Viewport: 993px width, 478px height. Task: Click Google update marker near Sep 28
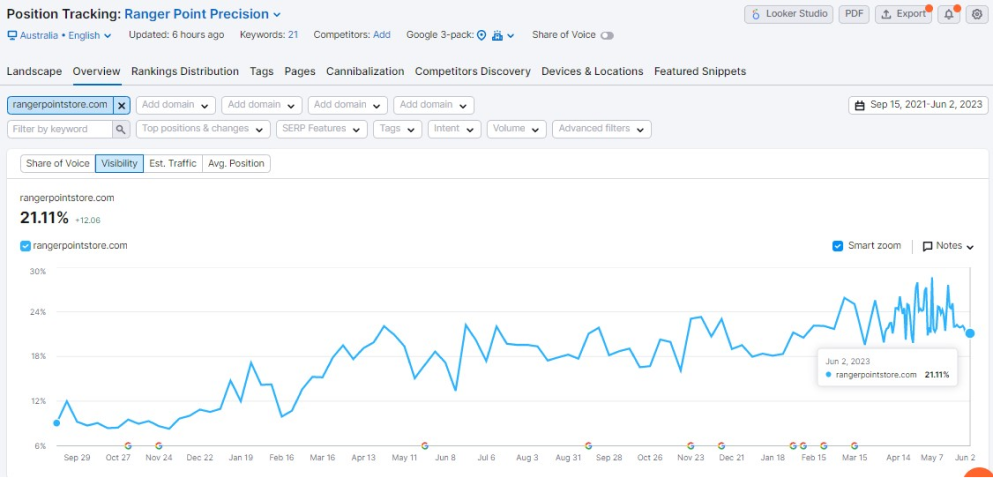588,446
